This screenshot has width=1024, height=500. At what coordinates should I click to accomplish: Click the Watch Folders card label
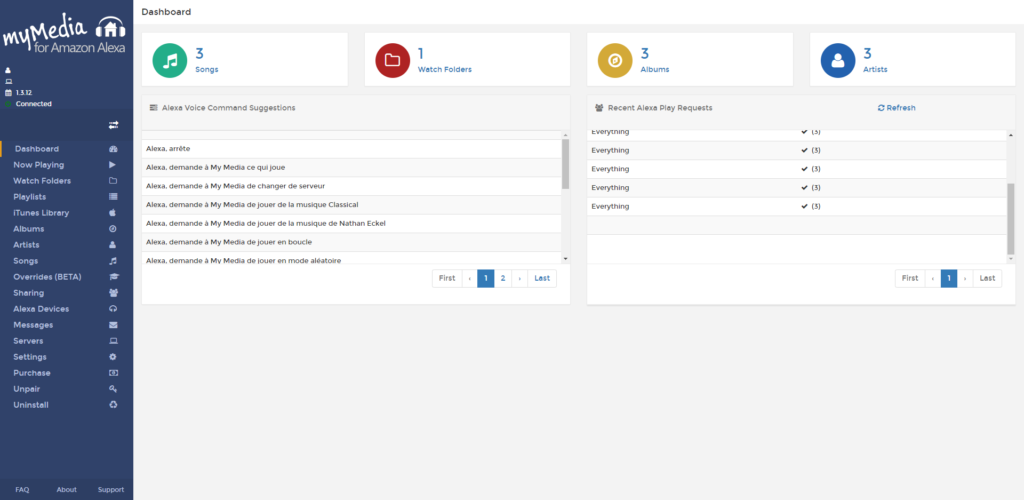pos(445,69)
